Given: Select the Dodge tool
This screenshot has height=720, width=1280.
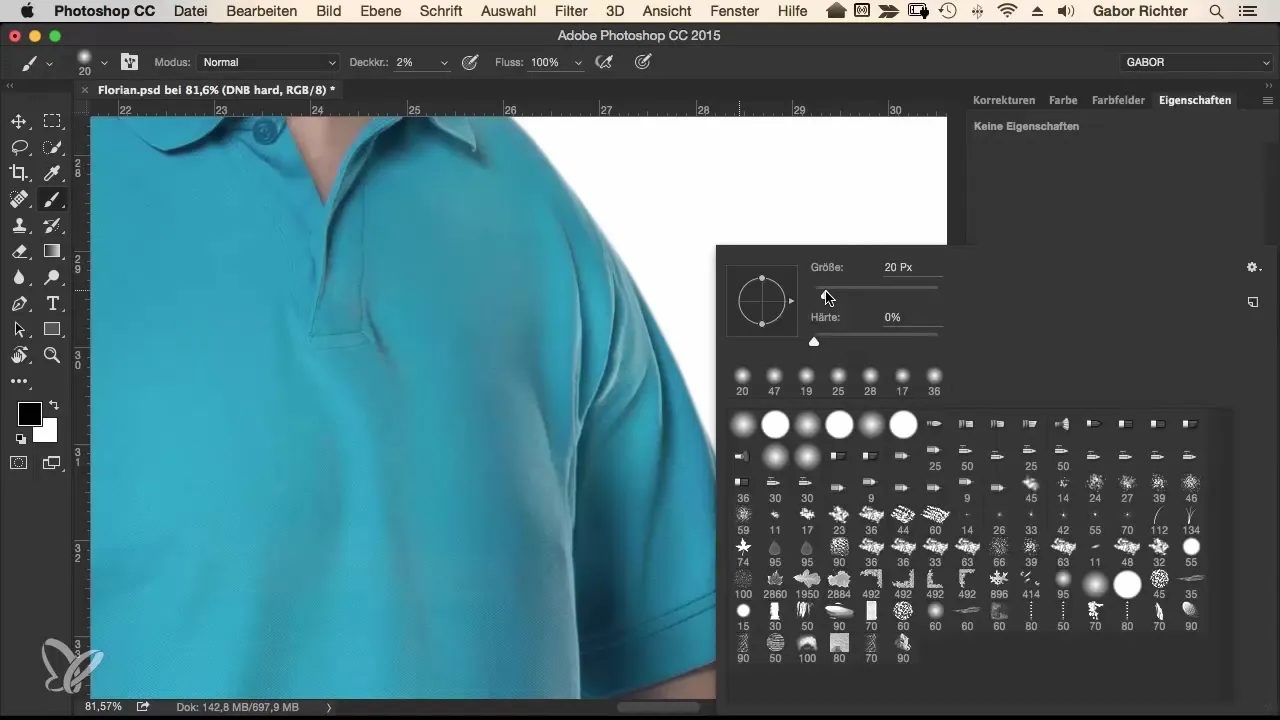Looking at the screenshot, I should click(x=52, y=278).
